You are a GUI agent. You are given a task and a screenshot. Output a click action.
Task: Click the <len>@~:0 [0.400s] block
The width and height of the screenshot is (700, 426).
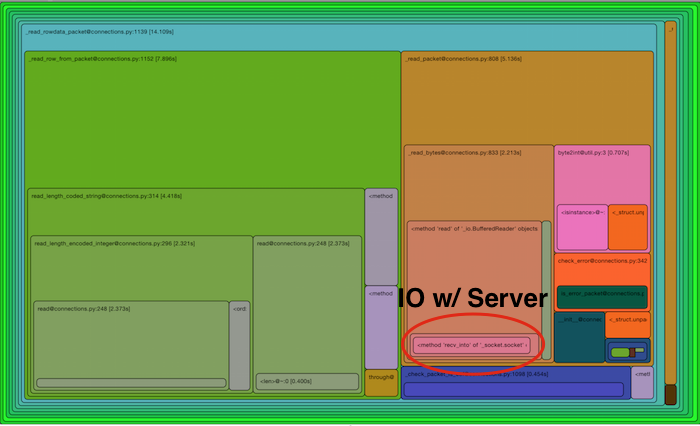307,381
